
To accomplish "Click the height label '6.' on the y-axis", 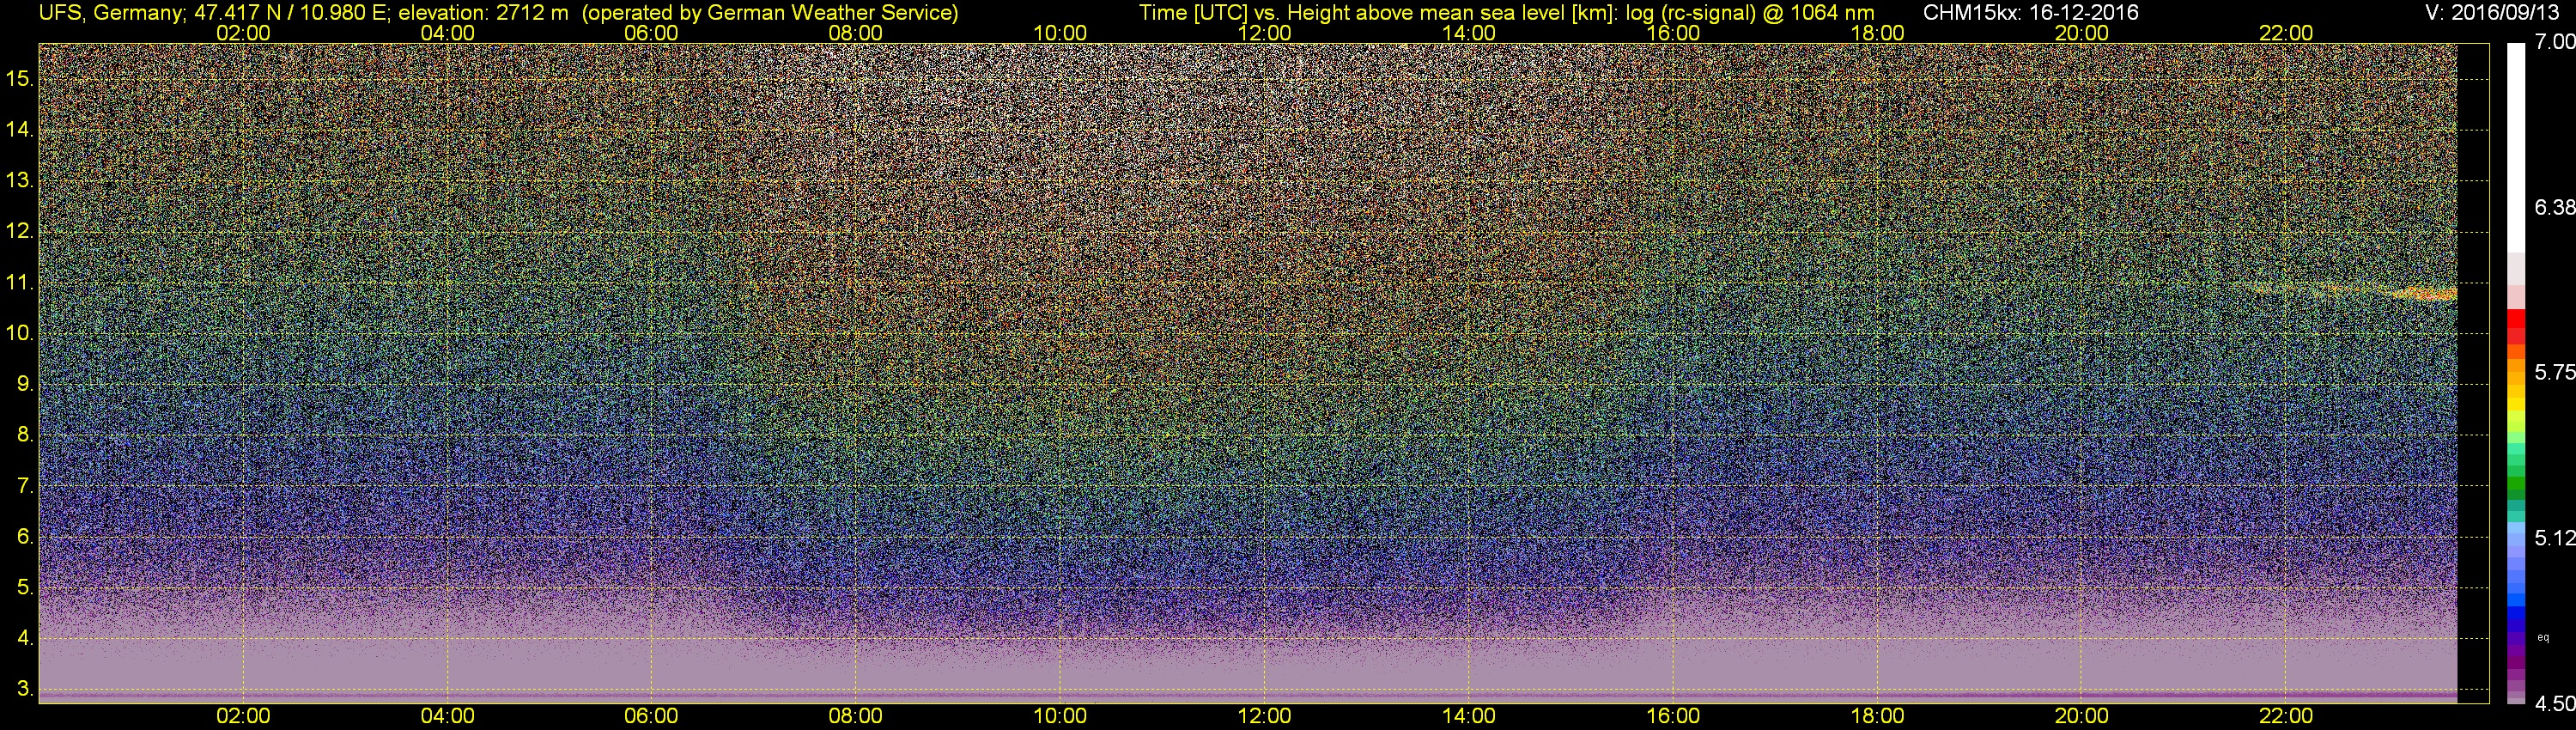I will click(x=24, y=537).
